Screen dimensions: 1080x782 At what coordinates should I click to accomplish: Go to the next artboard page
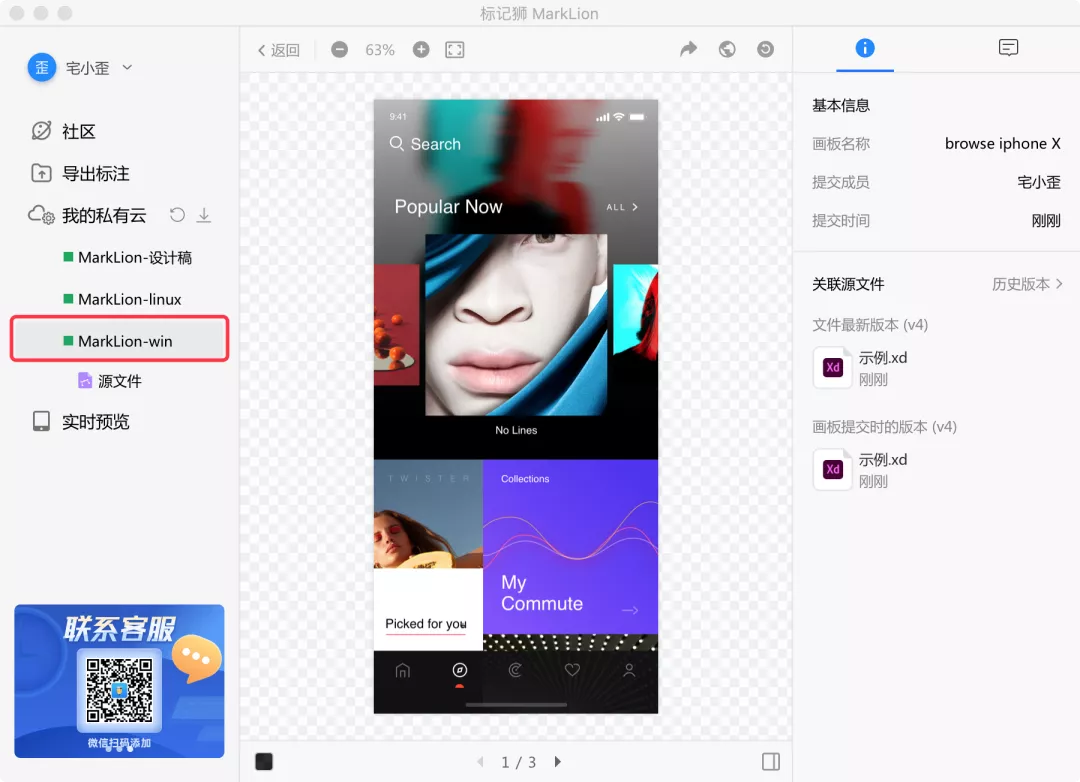(558, 762)
